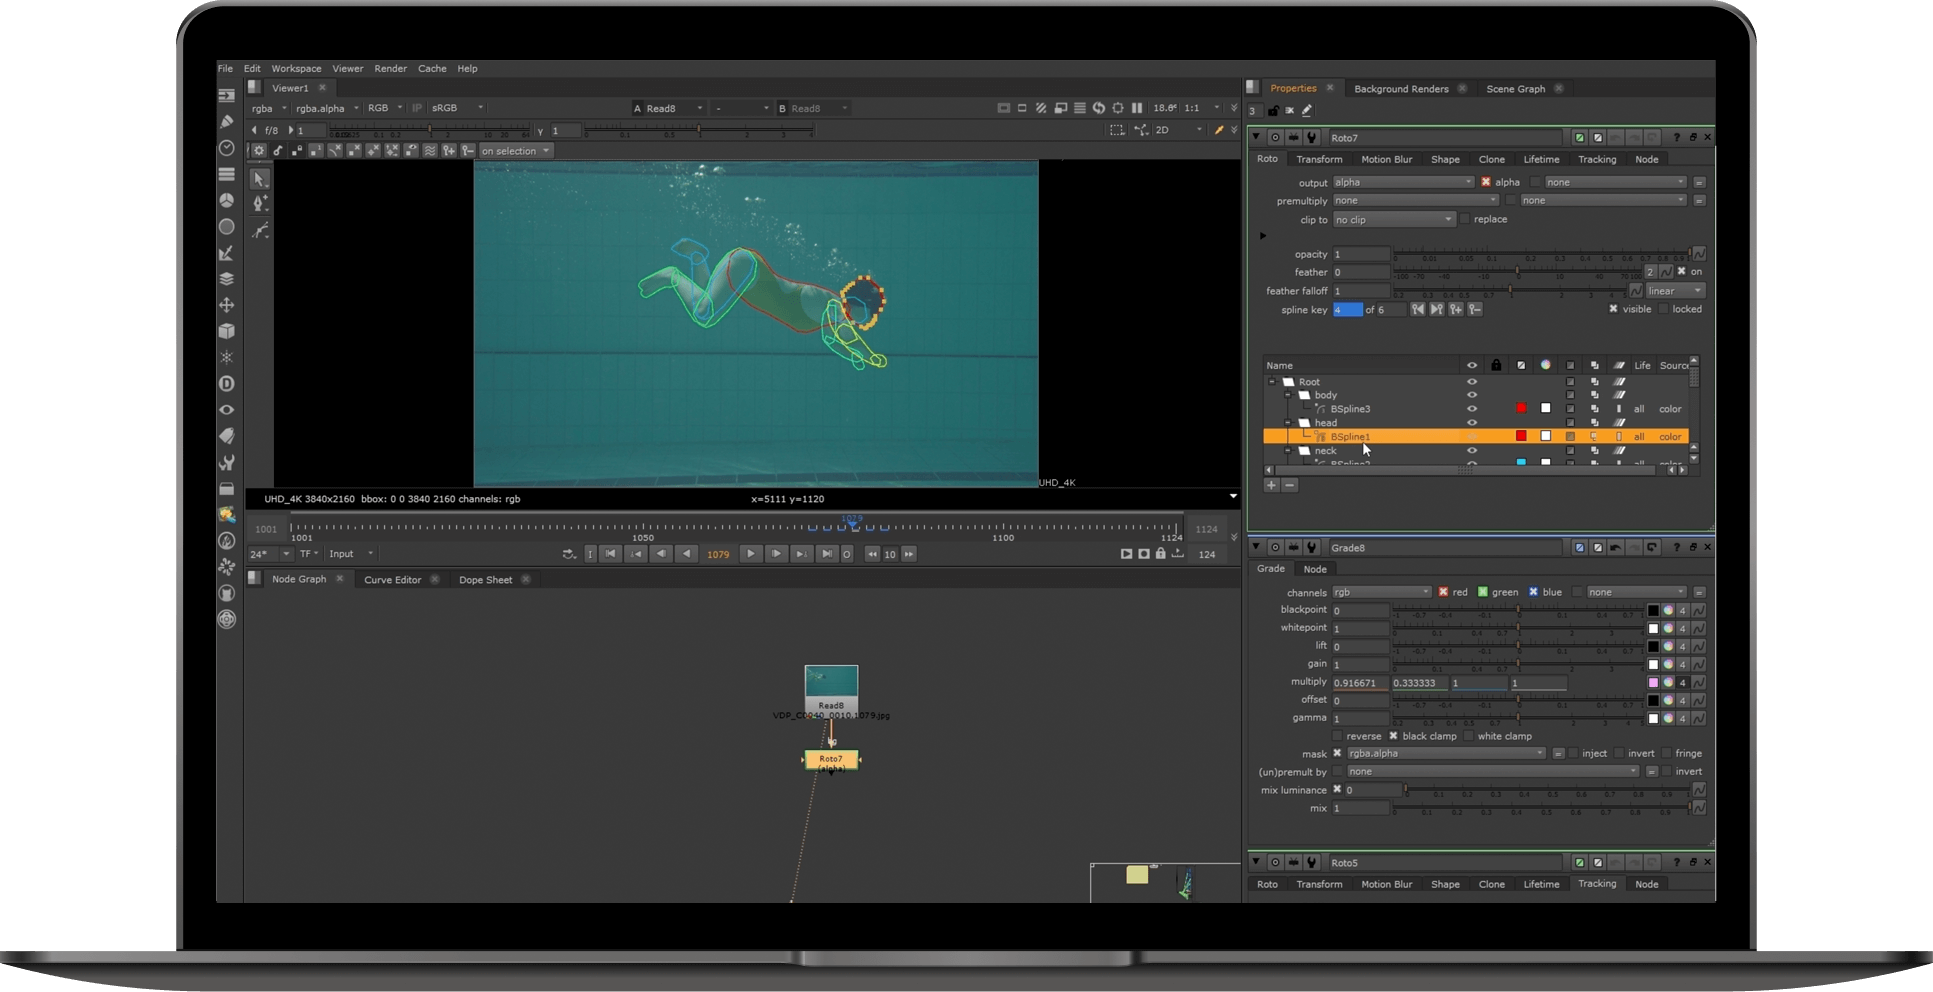Viewport: 1933px width, 992px height.
Task: Click the play forward button
Action: click(x=750, y=554)
